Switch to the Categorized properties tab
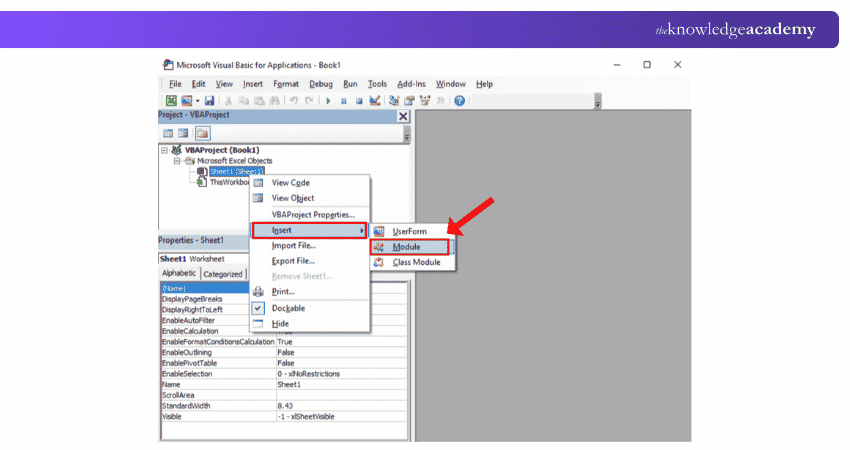Viewport: 850px width, 450px height. (x=223, y=274)
